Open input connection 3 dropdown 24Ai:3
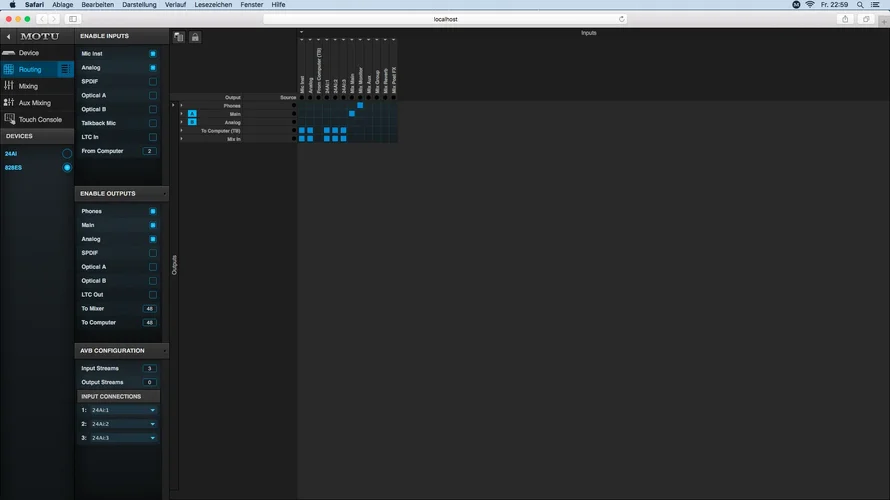Viewport: 890px width, 500px height. pos(124,438)
